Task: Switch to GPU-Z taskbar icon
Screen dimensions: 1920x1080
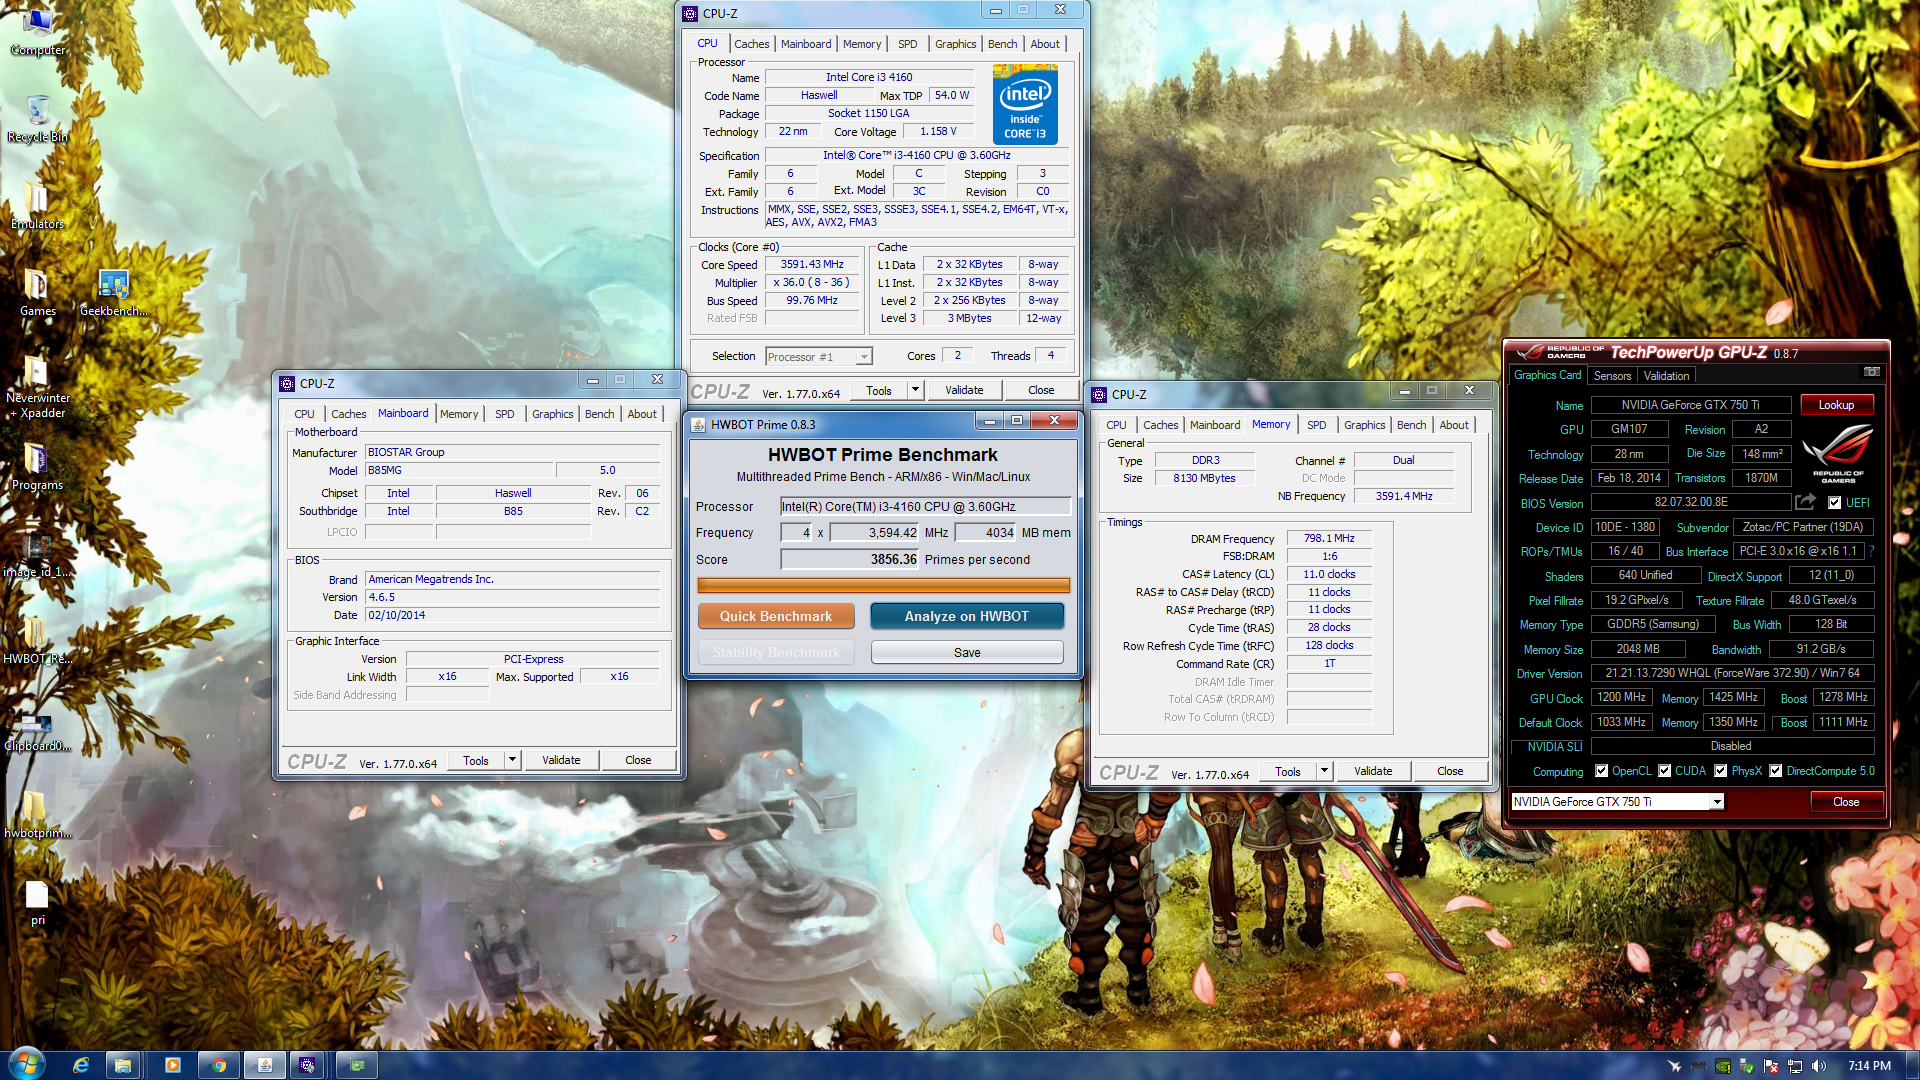Action: (356, 1065)
